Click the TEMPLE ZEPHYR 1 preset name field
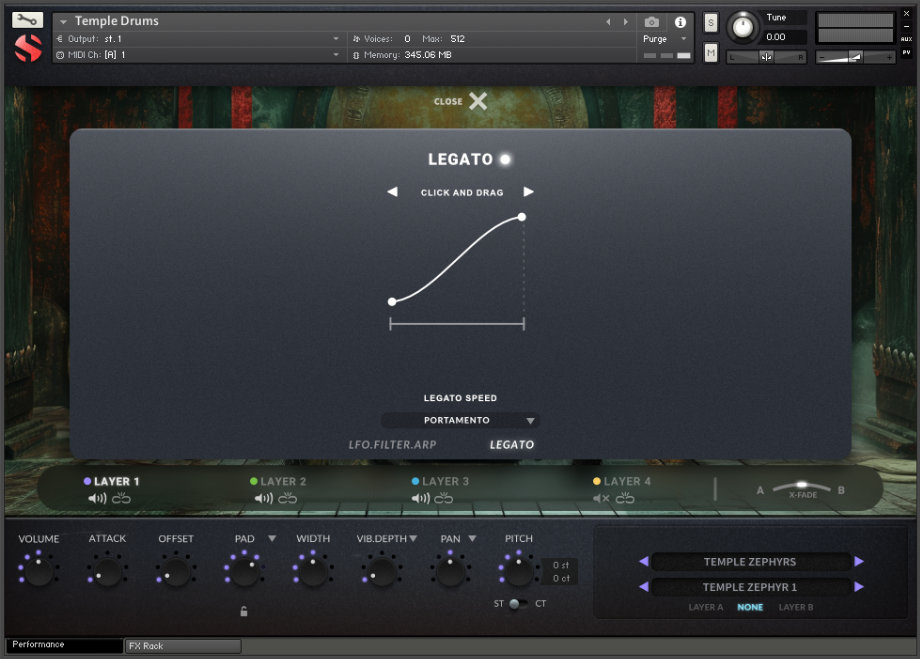The image size is (920, 659). 750,587
